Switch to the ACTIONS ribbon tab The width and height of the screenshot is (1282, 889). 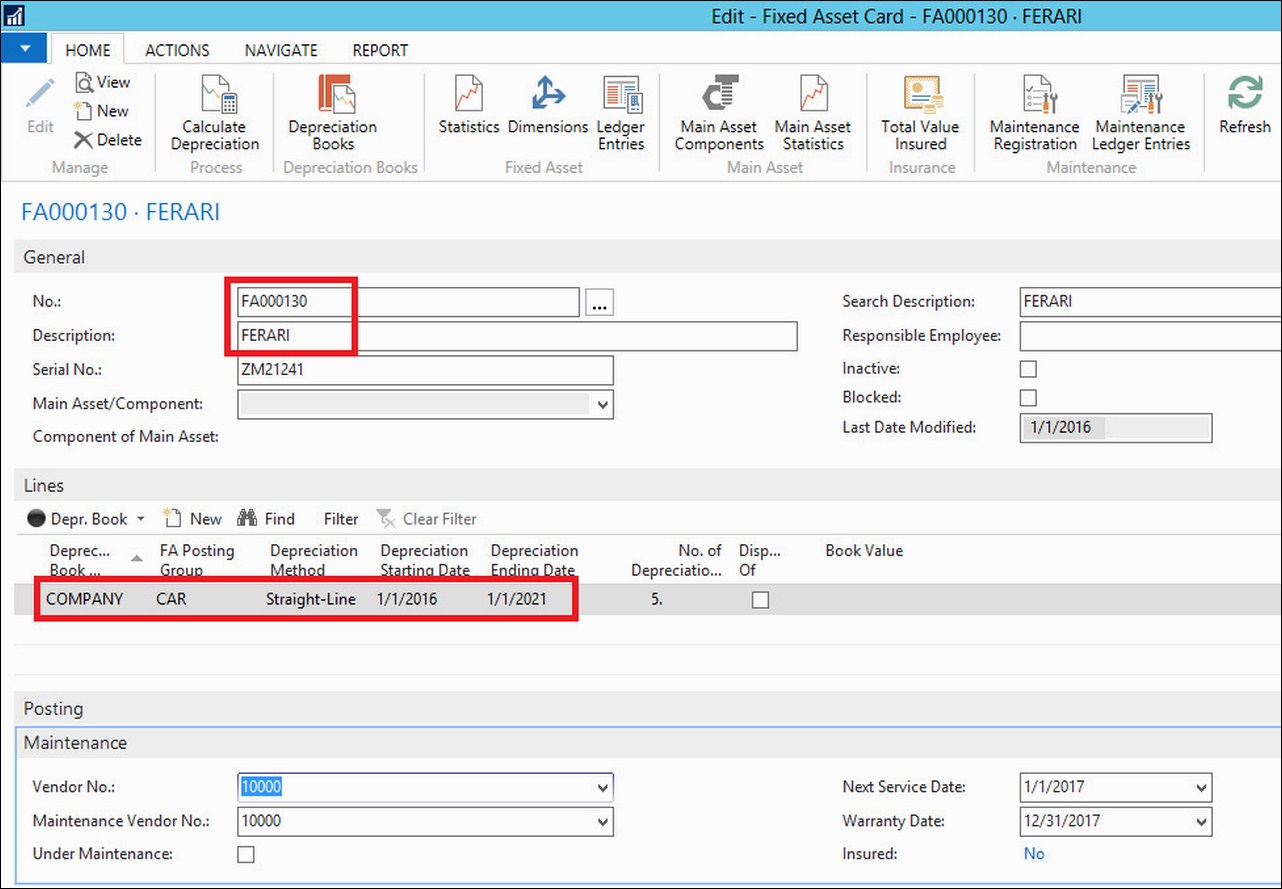coord(177,50)
